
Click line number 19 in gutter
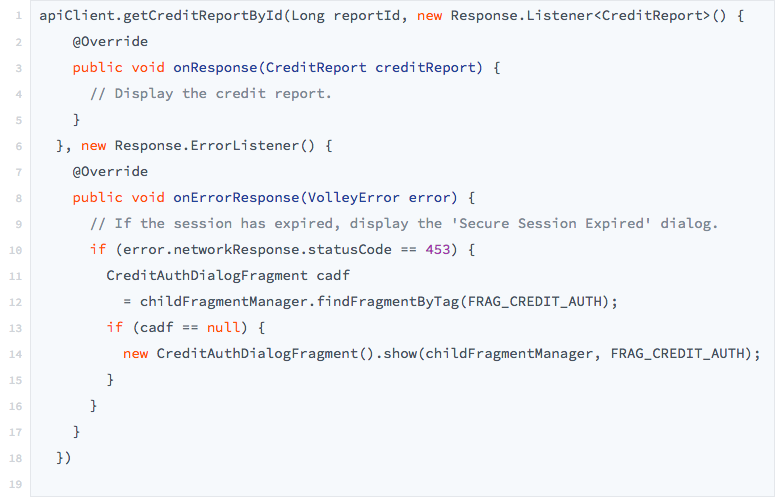click(x=15, y=484)
